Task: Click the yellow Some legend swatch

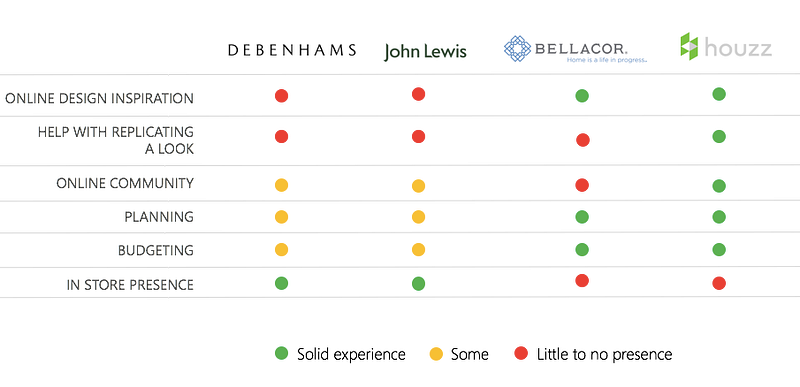Action: pyautogui.click(x=436, y=354)
